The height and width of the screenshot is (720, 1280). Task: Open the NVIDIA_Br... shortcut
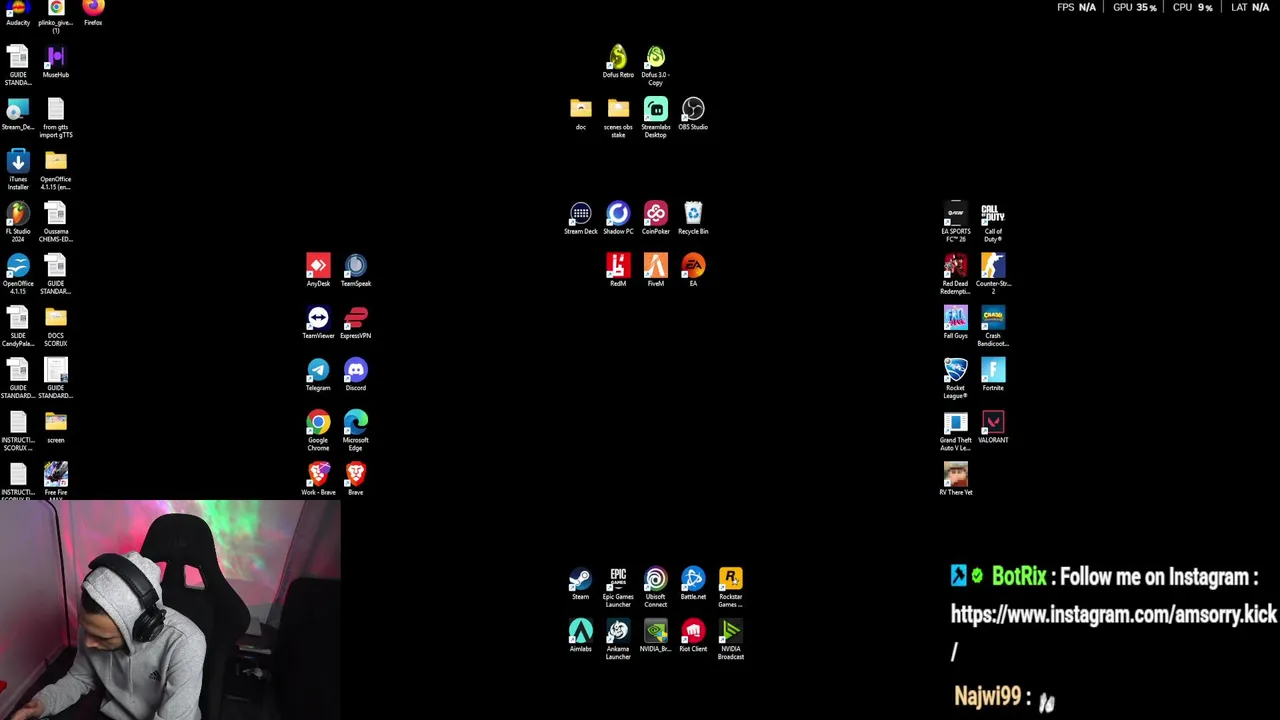coord(655,637)
